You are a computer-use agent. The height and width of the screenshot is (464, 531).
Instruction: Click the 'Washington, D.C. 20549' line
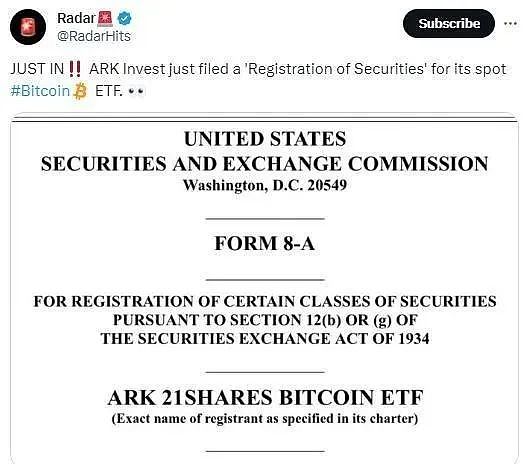pos(265,185)
